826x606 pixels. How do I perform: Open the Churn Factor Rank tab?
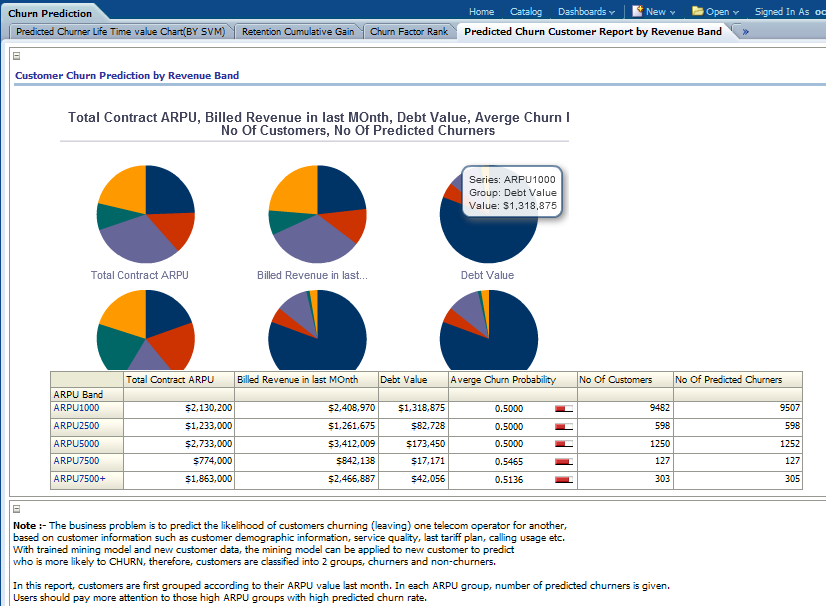pos(409,32)
